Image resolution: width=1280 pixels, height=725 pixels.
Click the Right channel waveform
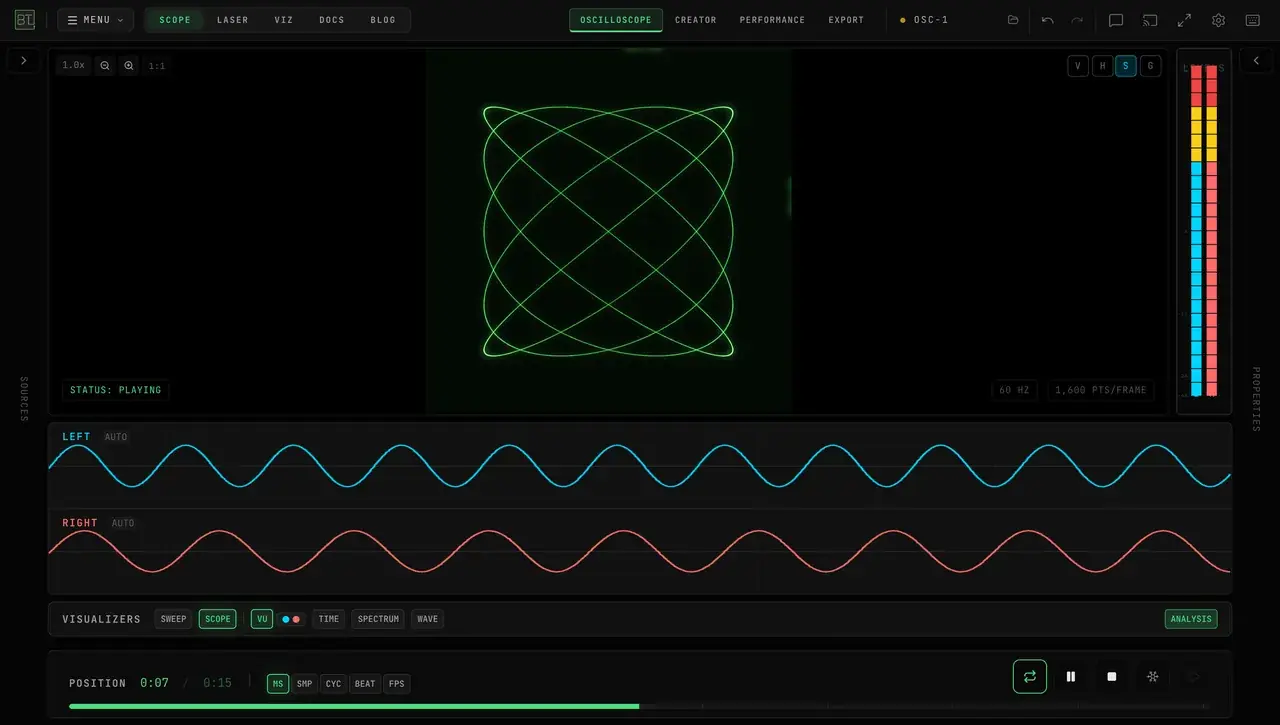640,551
